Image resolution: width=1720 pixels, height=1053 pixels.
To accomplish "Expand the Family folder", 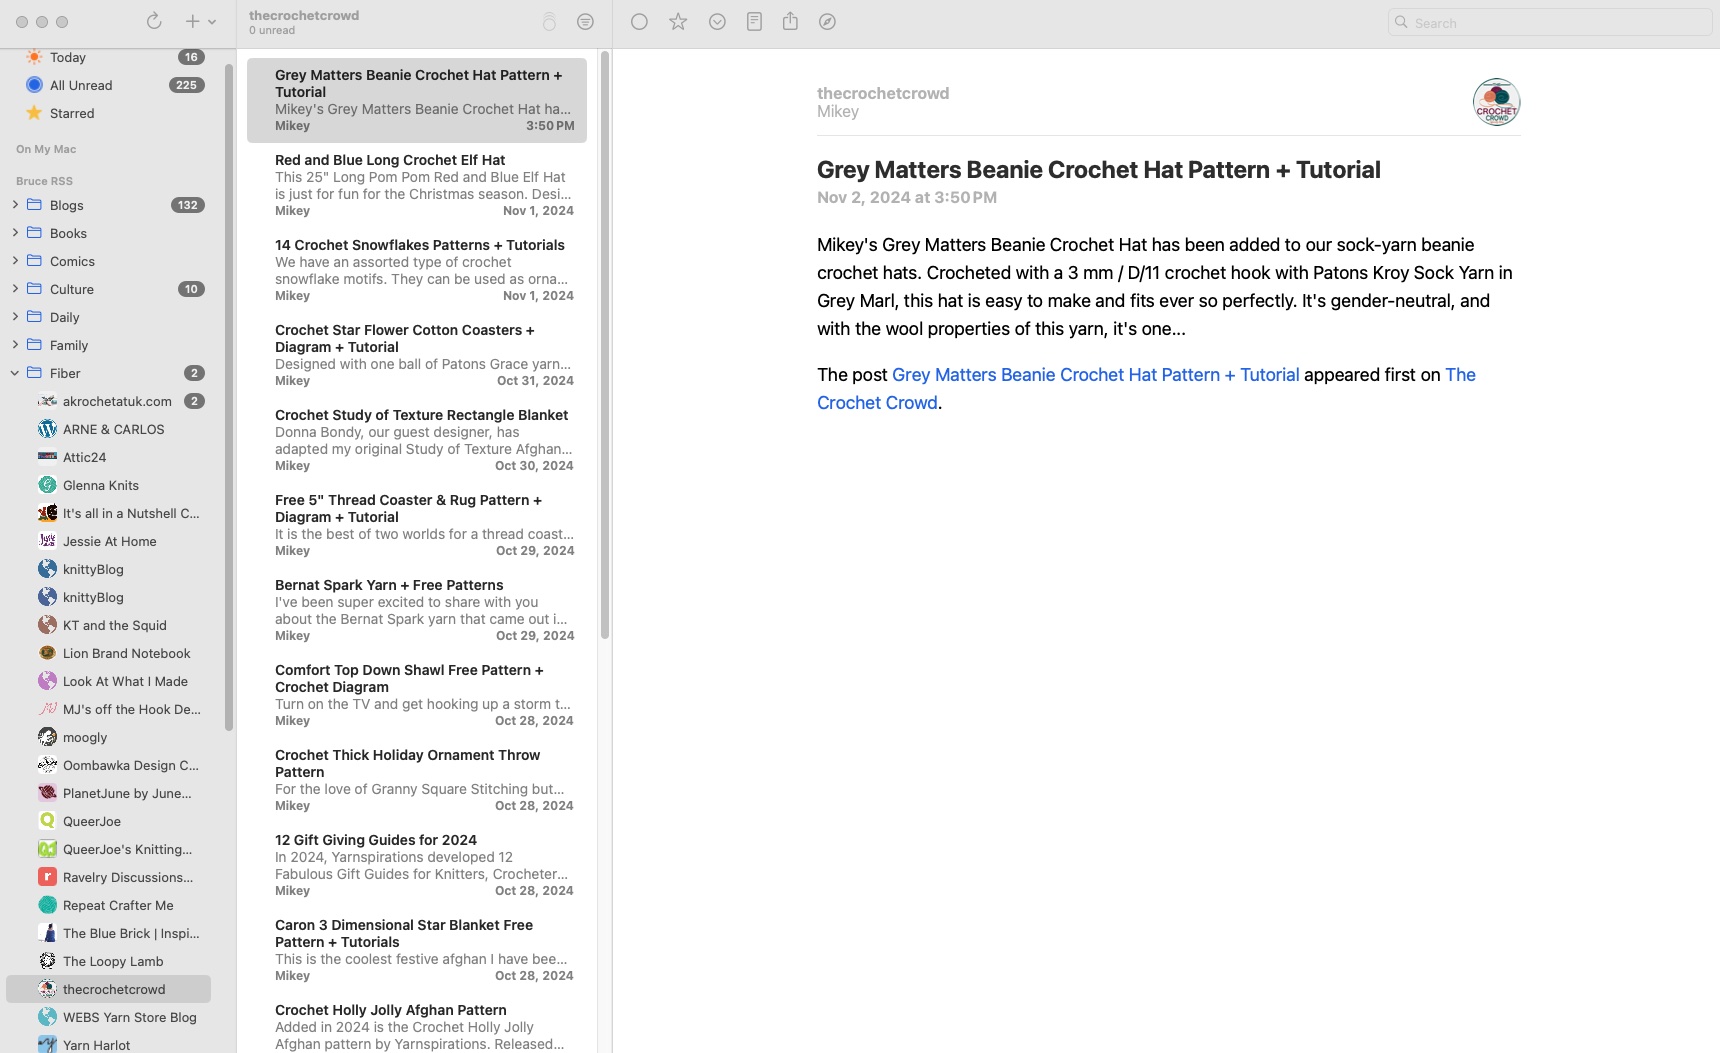I will 15,345.
